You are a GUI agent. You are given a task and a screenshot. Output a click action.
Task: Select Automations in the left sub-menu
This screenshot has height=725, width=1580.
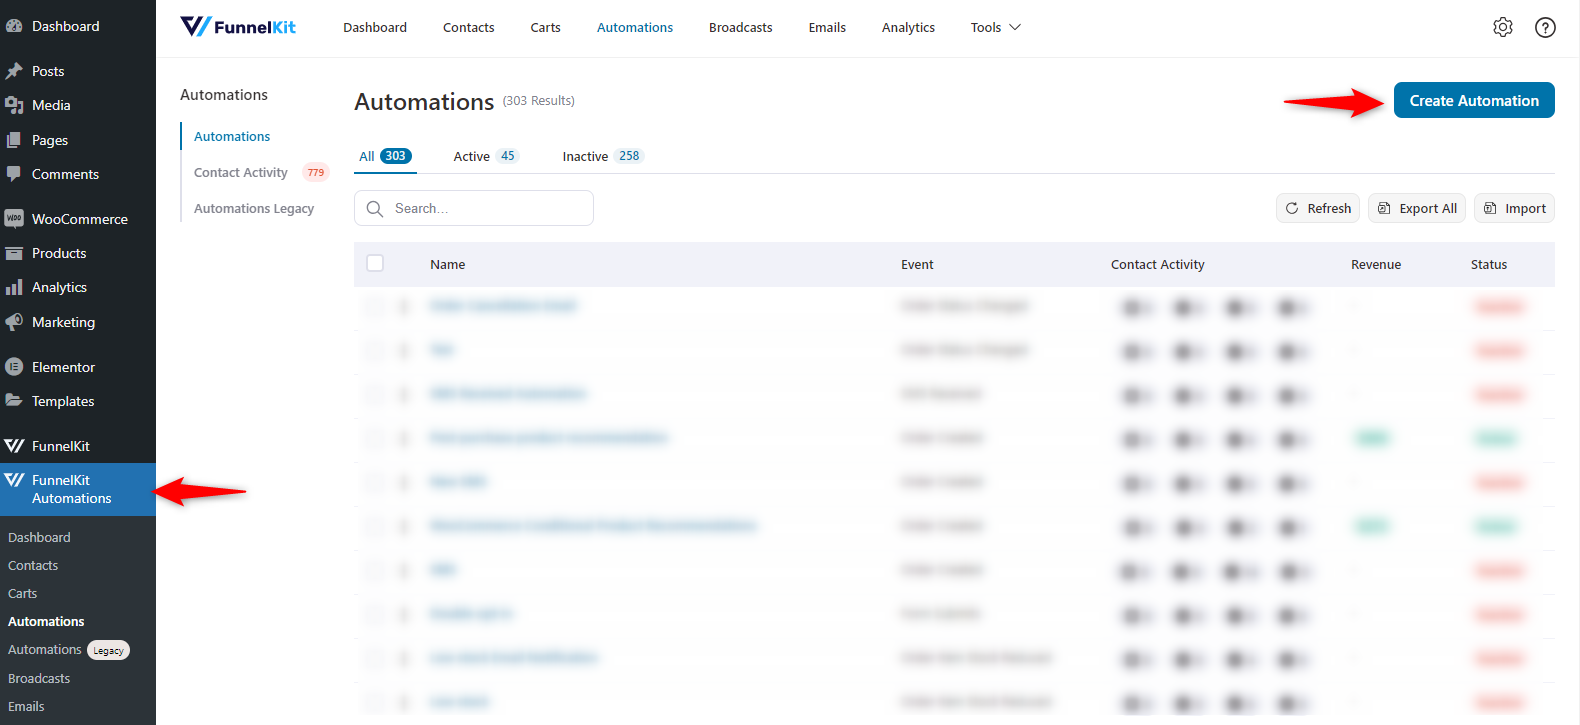pos(232,136)
